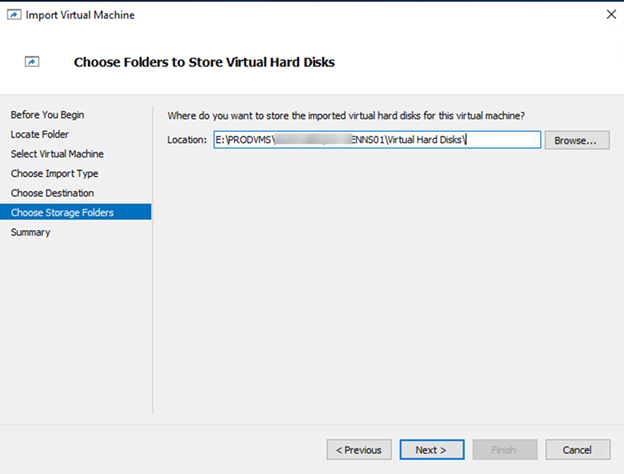Screen dimensions: 624x474
Task: Click the virtual hard disks question text
Action: (346, 115)
